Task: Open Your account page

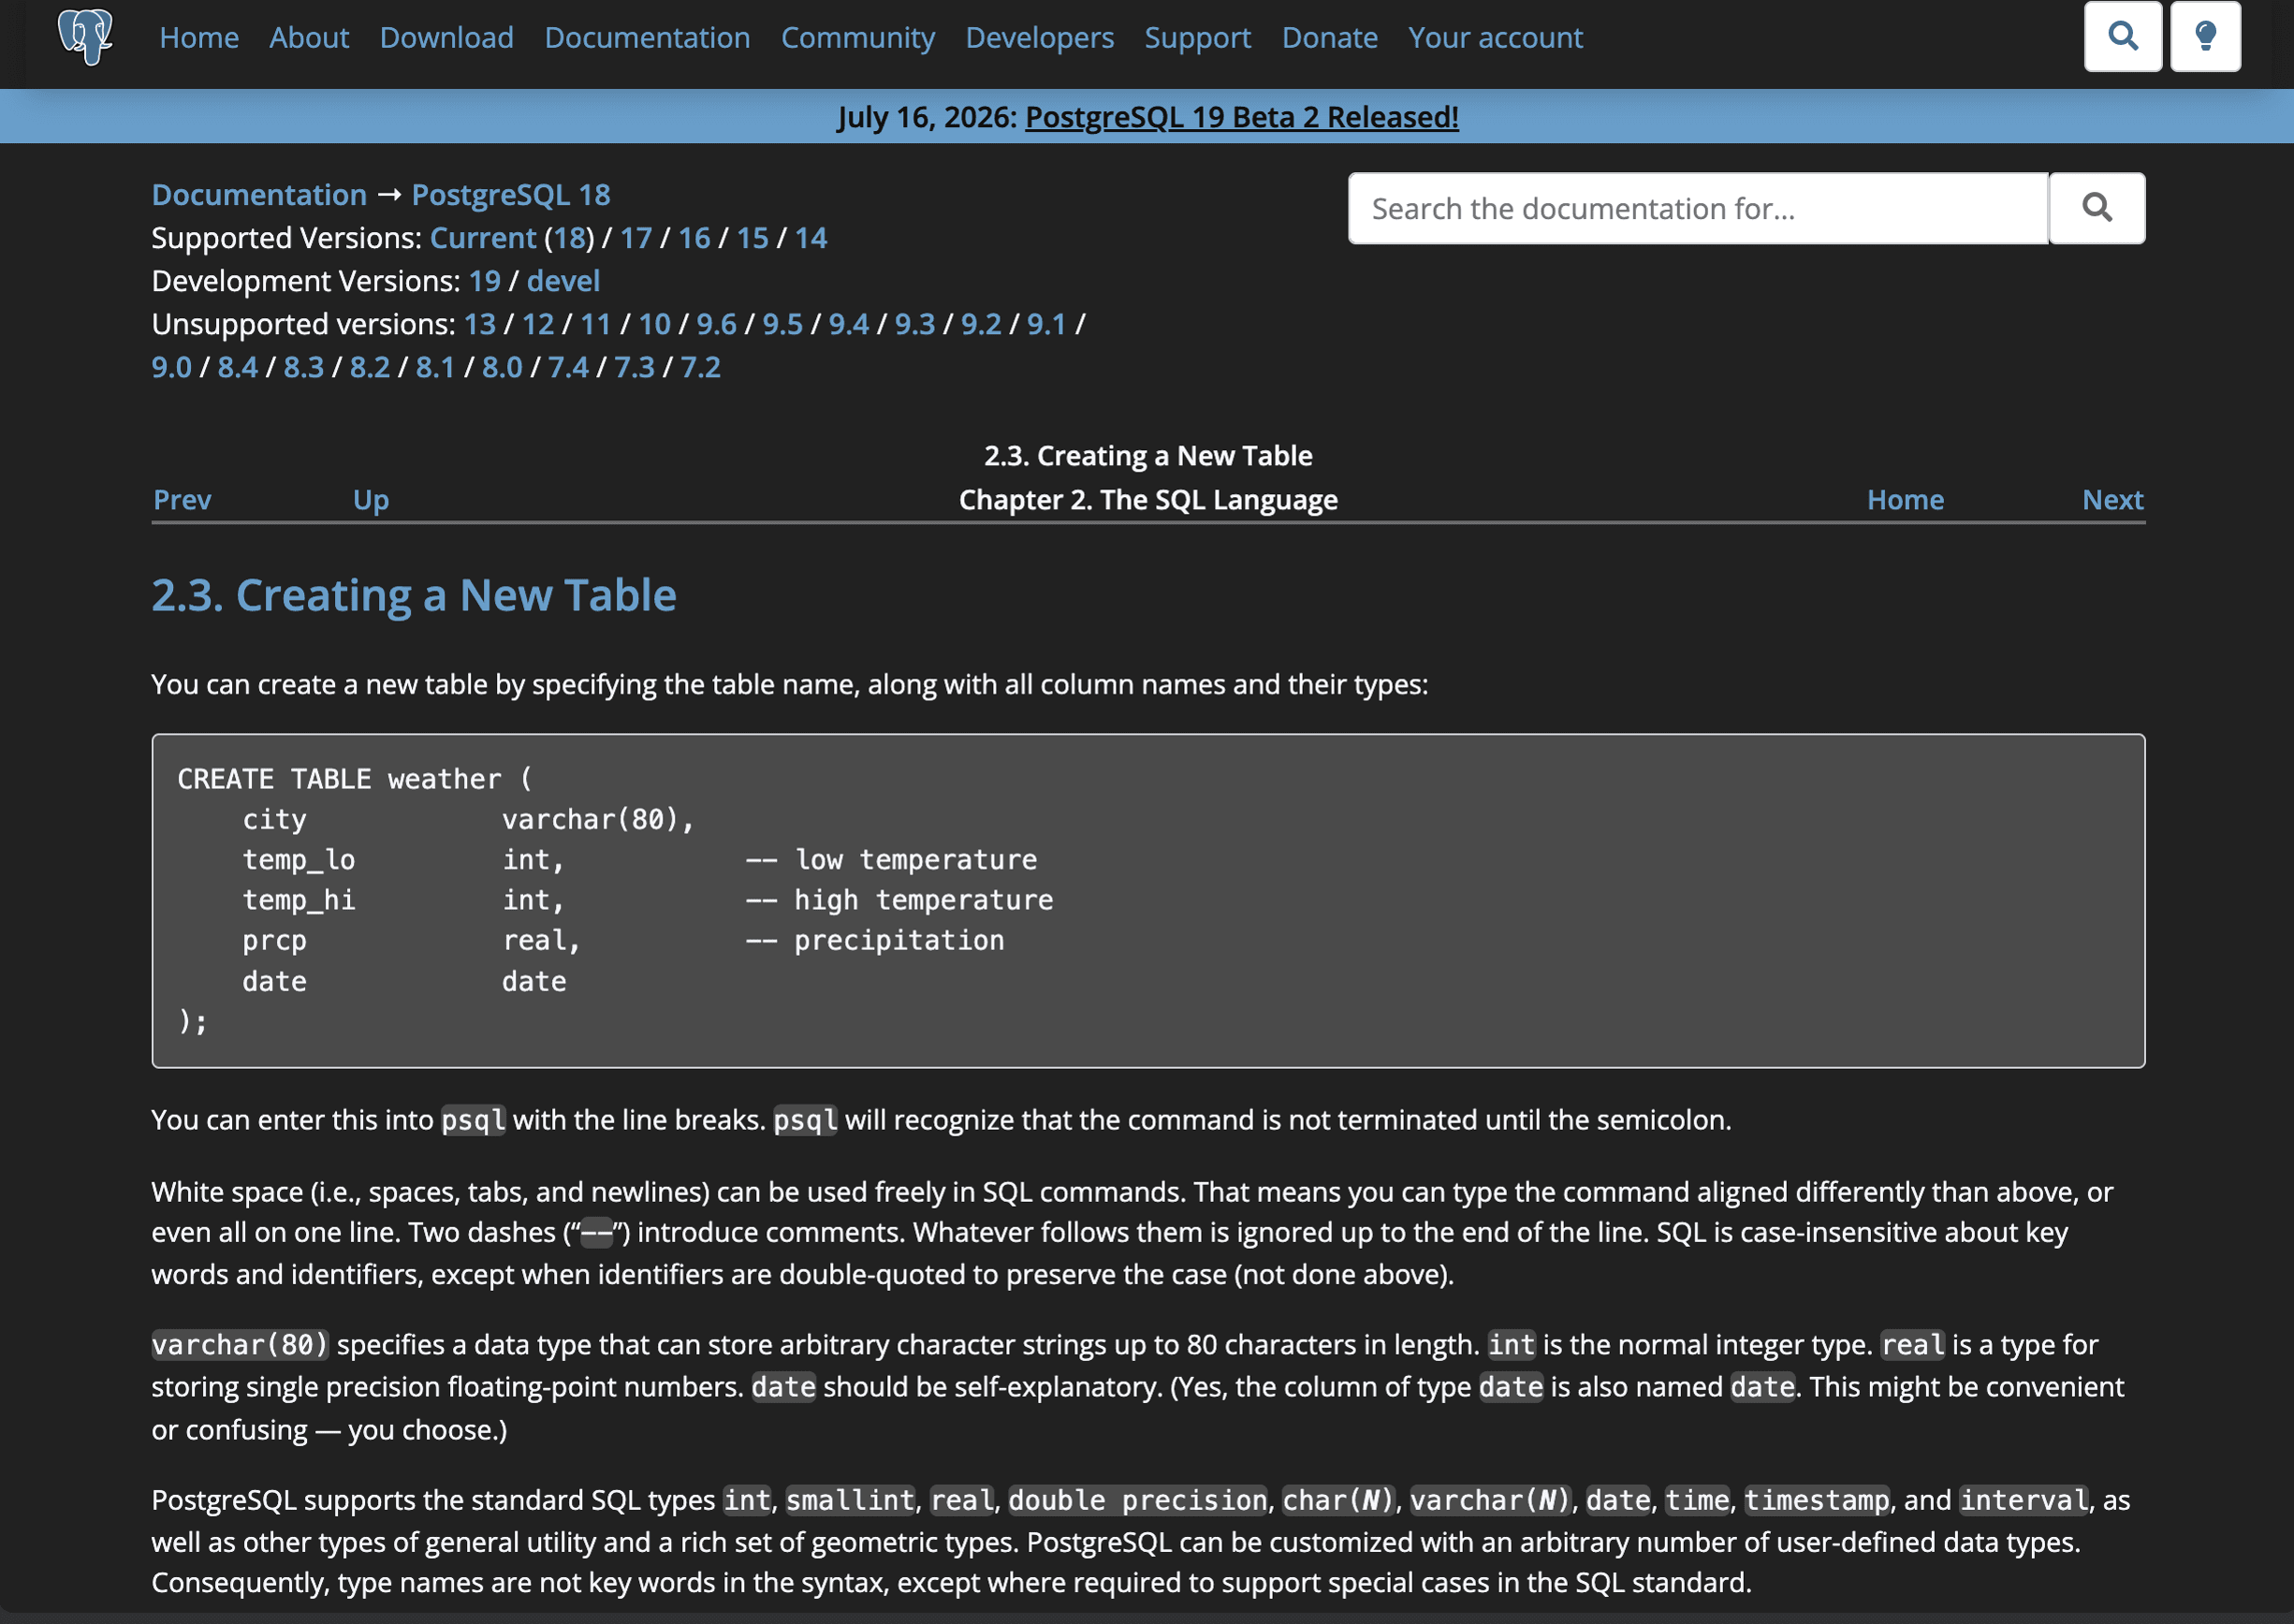Action: [x=1495, y=38]
